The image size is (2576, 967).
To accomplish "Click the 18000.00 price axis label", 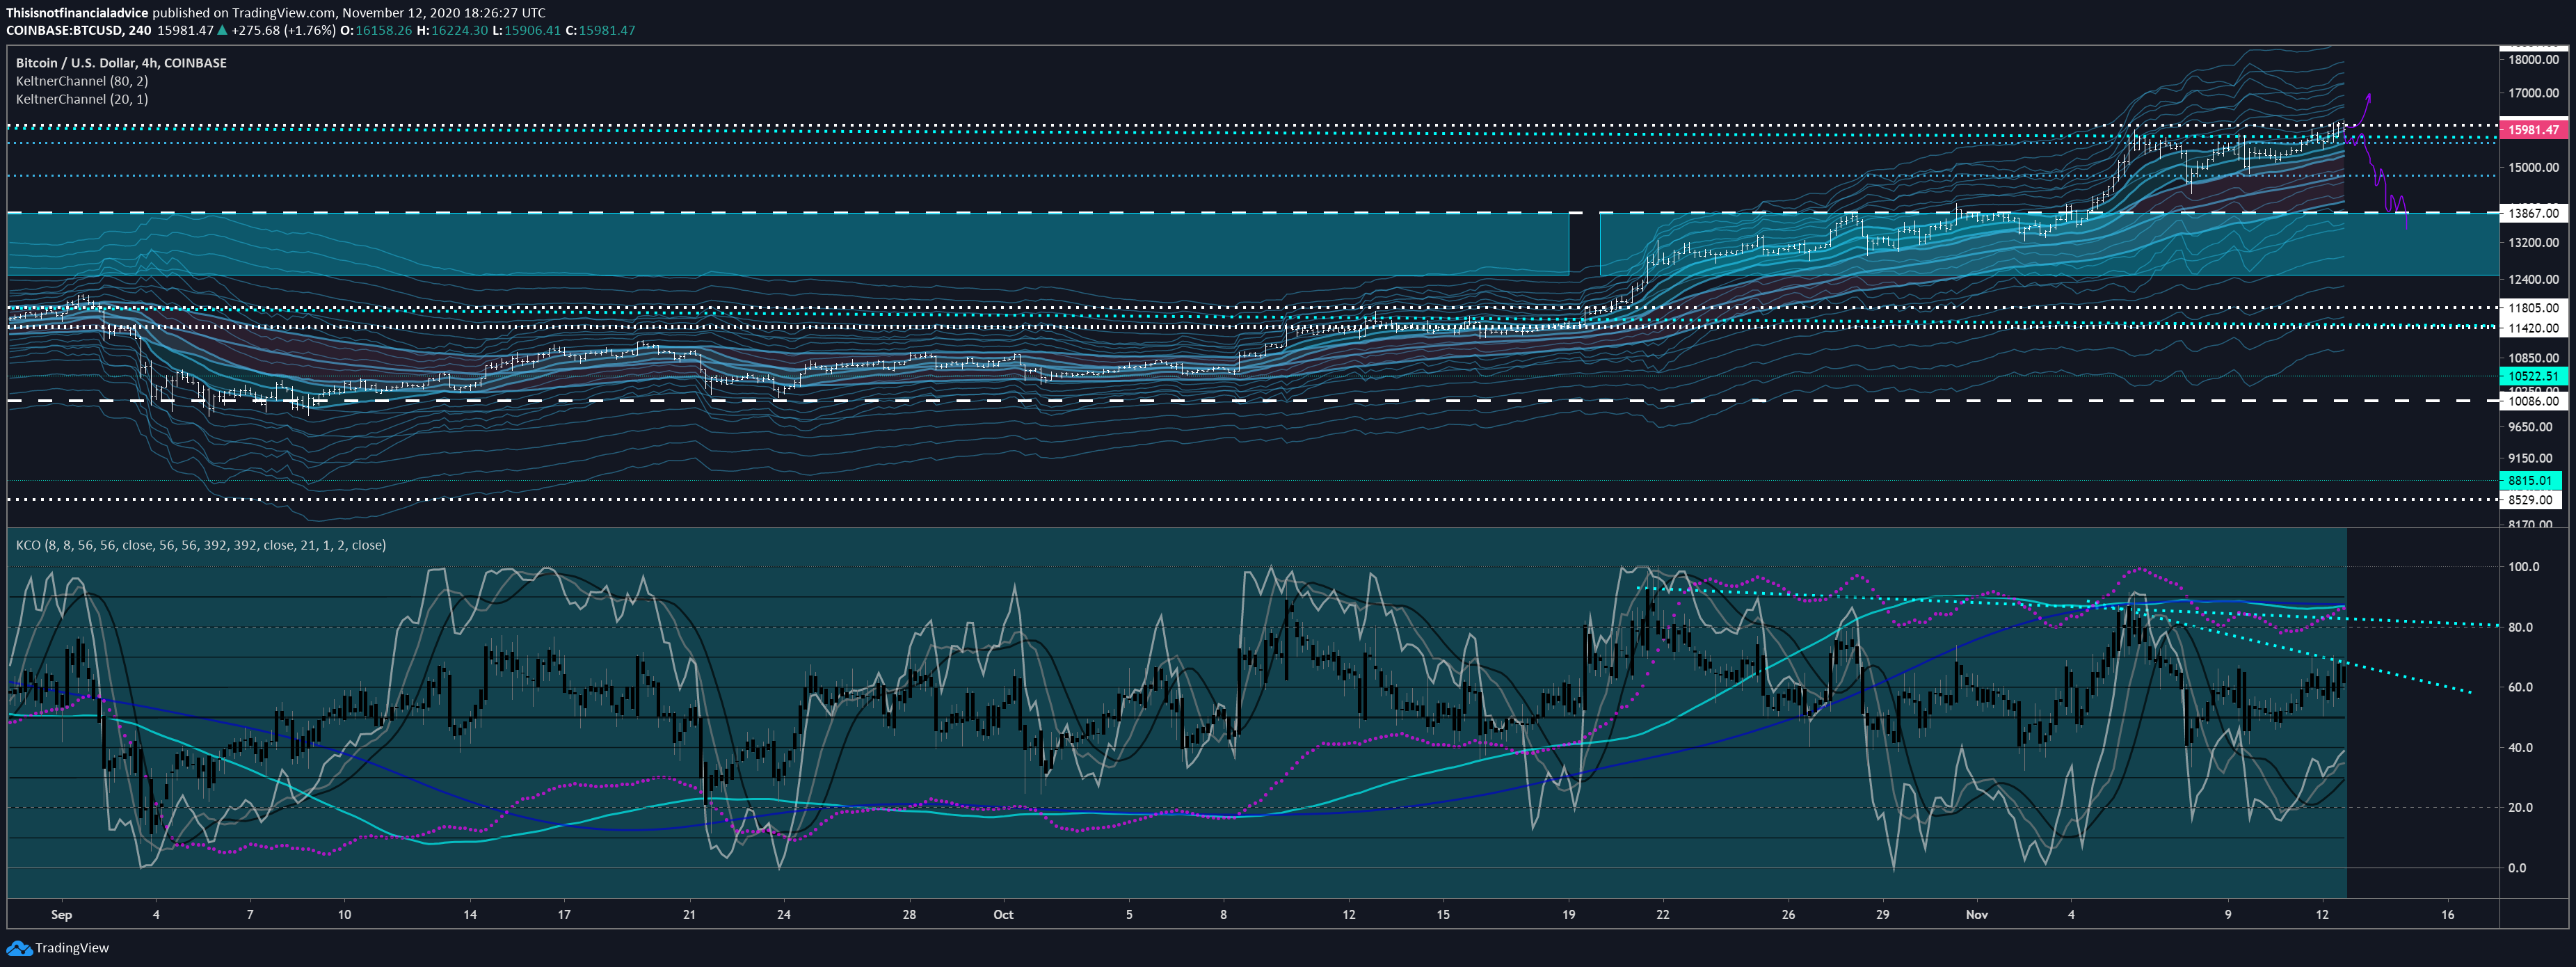I will 2533,59.
